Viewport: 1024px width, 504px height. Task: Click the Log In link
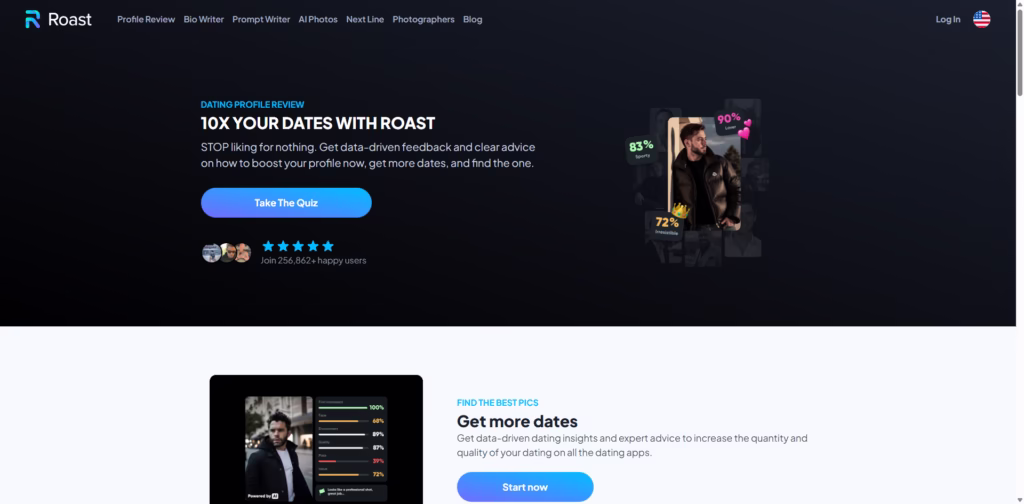[x=948, y=20]
